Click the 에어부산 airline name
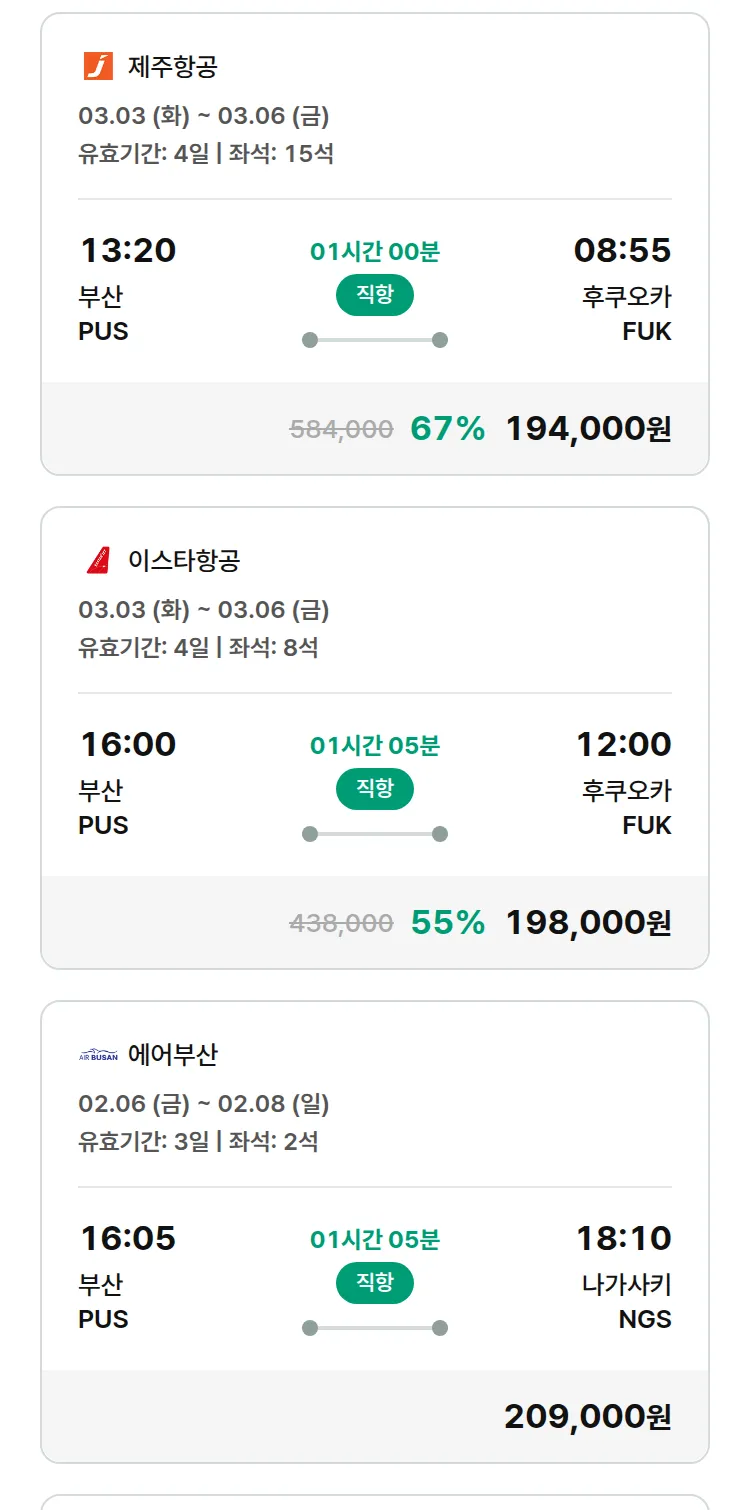Image resolution: width=750 pixels, height=1510 pixels. point(172,1055)
